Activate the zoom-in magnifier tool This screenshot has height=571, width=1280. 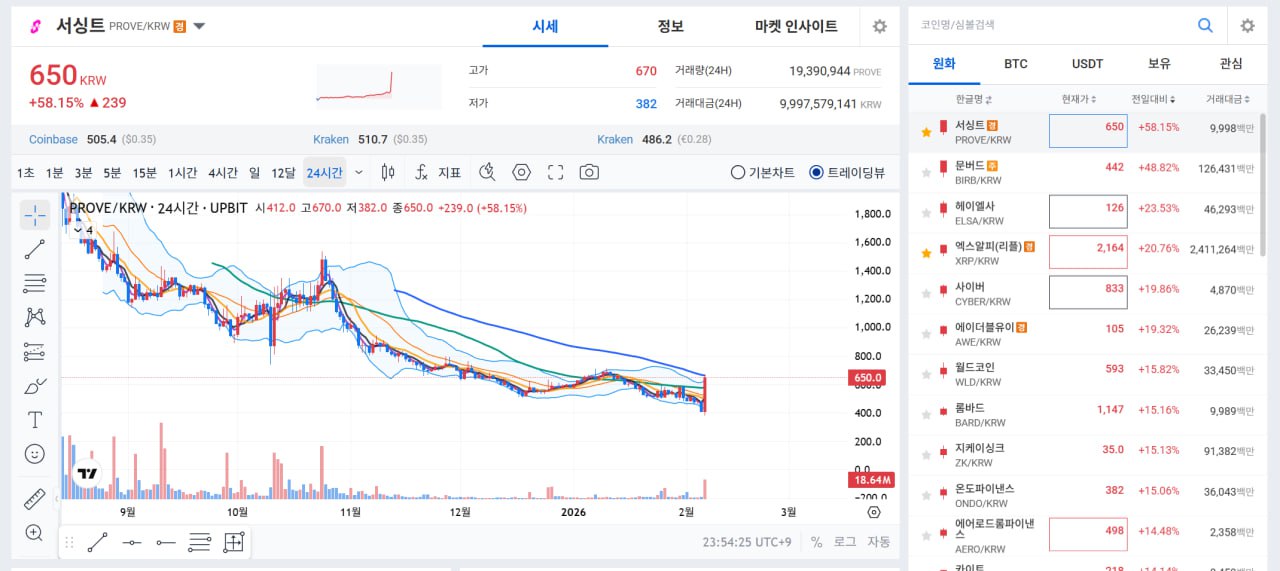point(35,532)
